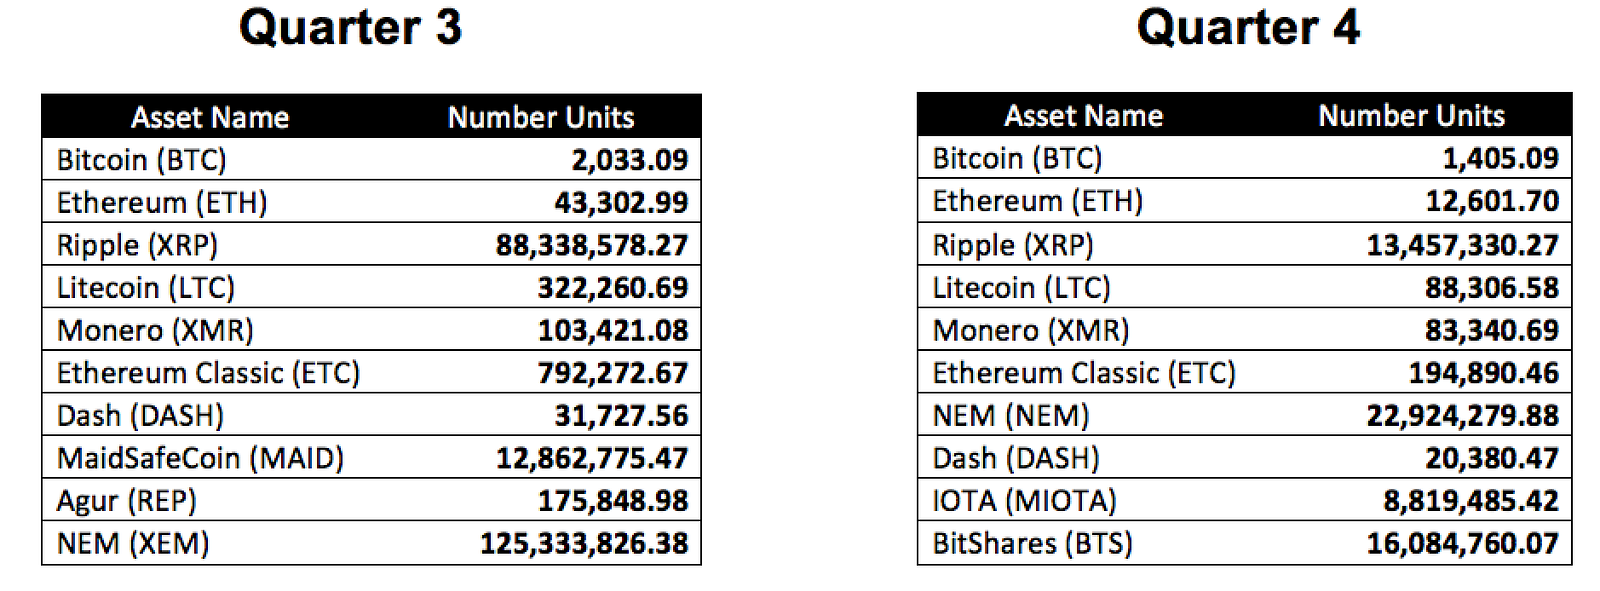Click MaidSafeCoin (MAID) row label

(200, 458)
